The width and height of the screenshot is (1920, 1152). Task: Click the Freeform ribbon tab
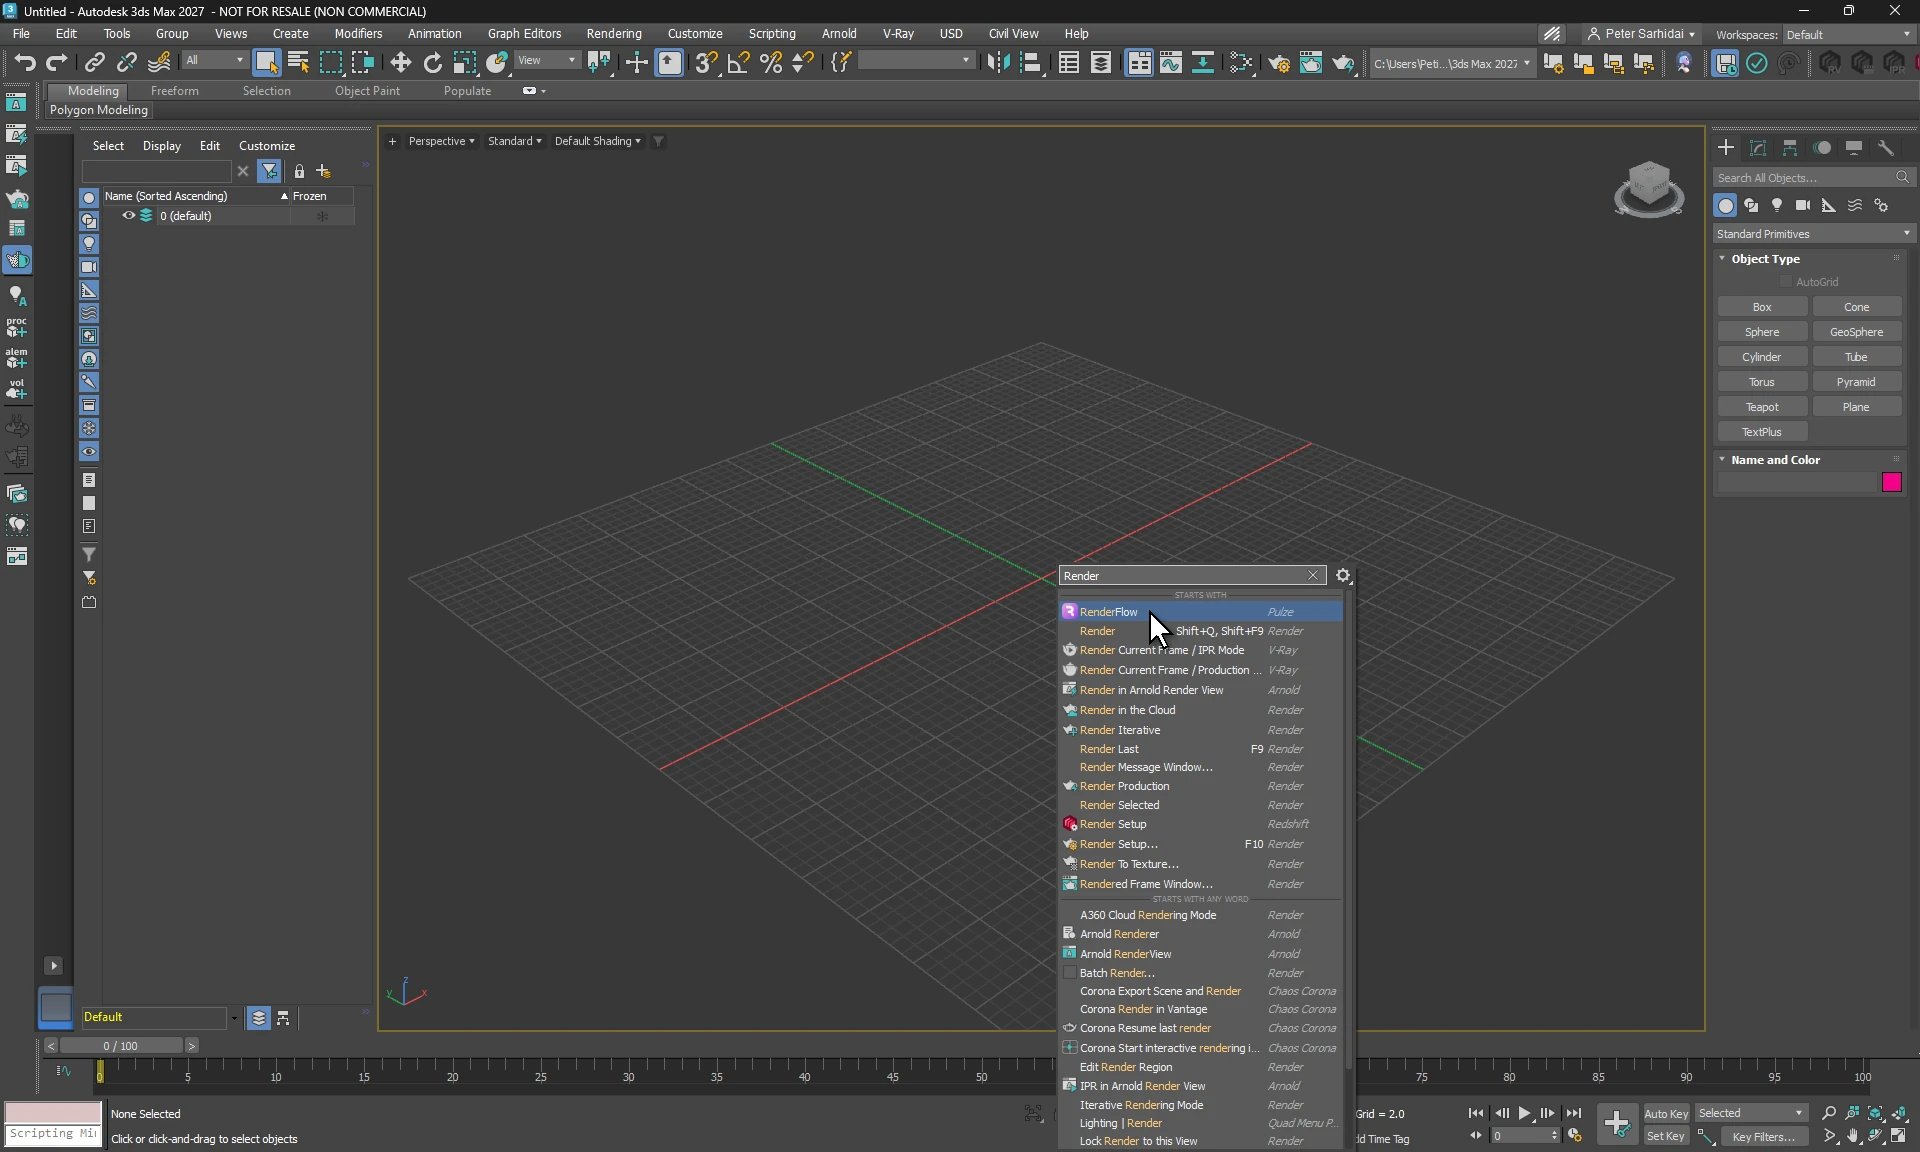pos(175,91)
